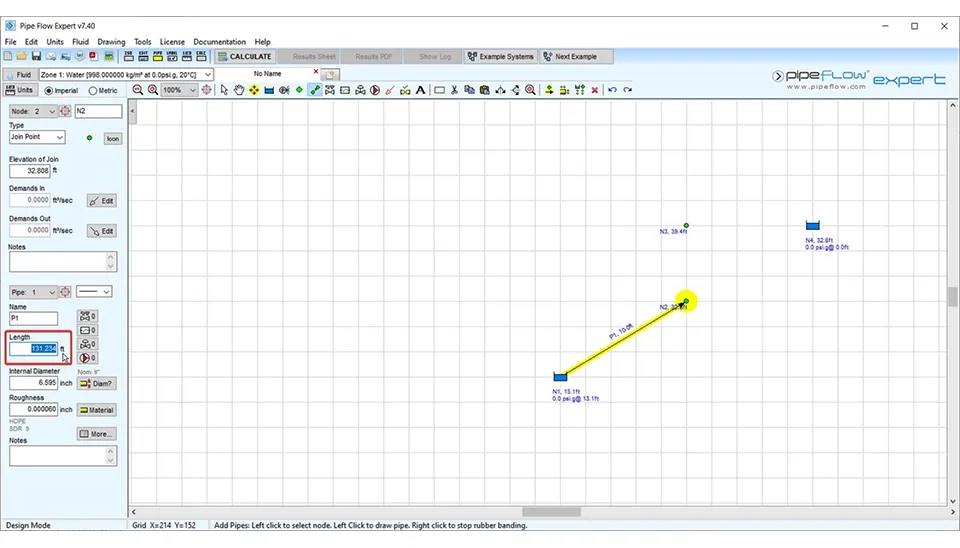960x548 pixels.
Task: Open the pipe line style dropdown
Action: pyautogui.click(x=94, y=292)
